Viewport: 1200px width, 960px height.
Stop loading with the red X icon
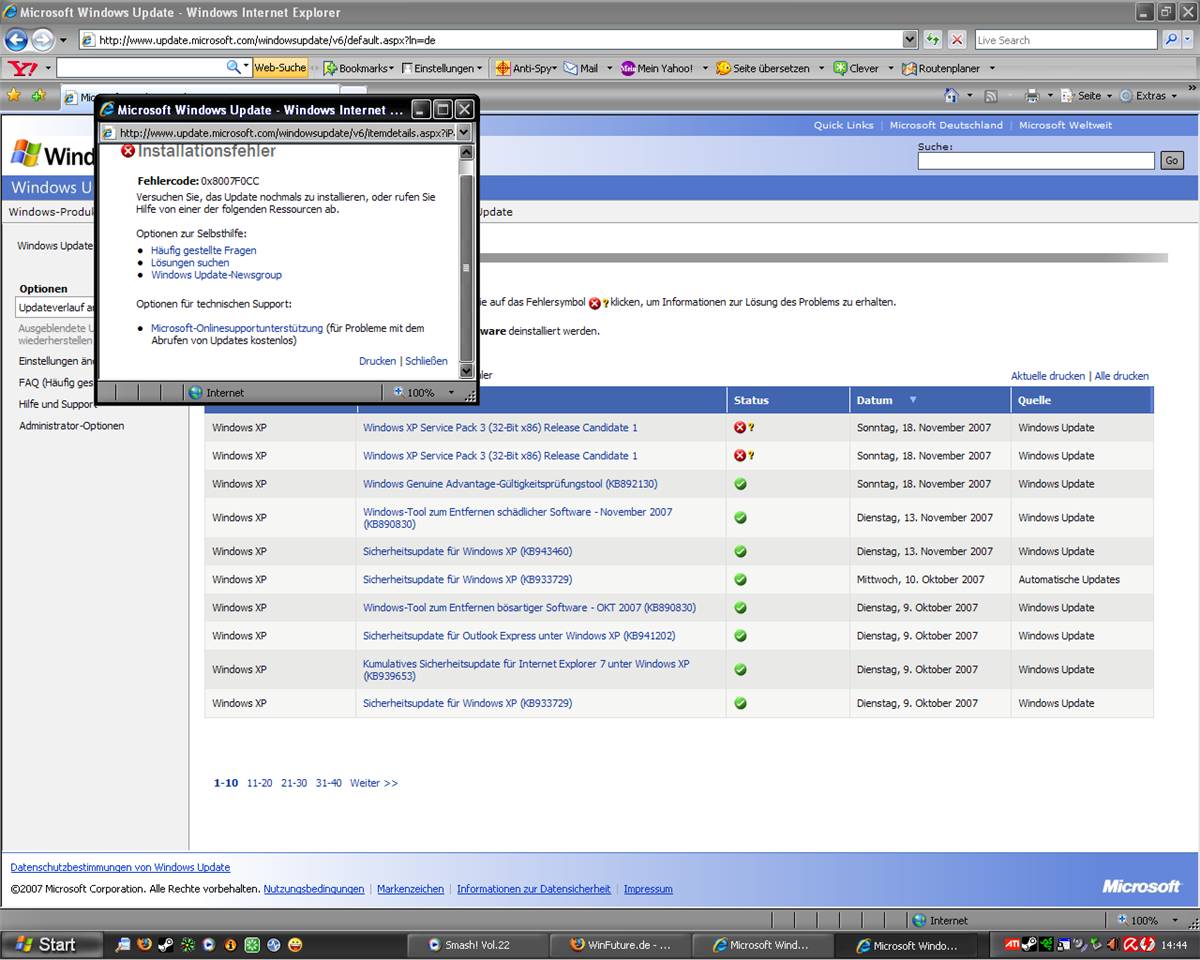click(x=957, y=40)
